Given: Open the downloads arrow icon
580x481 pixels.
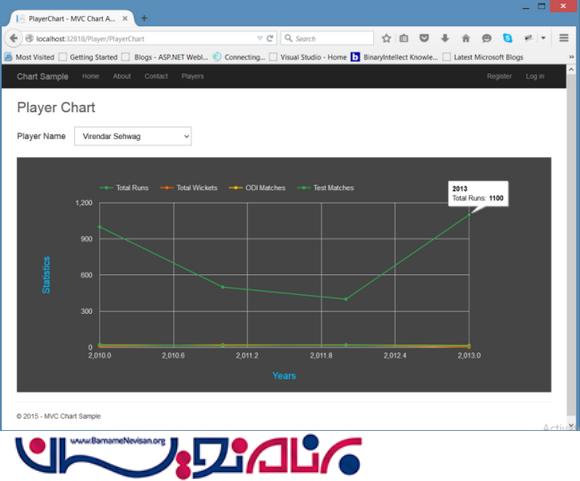Looking at the screenshot, I should pyautogui.click(x=445, y=38).
